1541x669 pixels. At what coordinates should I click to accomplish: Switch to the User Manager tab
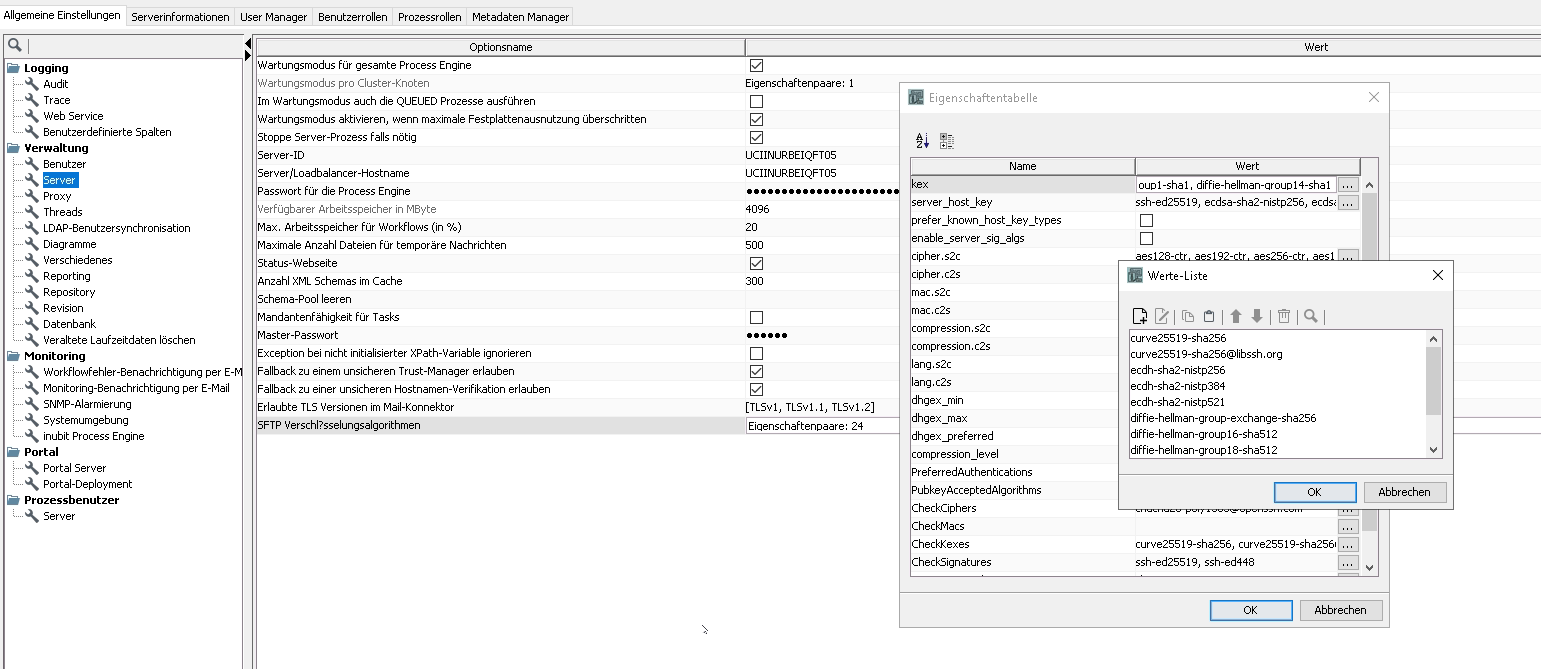click(x=274, y=17)
